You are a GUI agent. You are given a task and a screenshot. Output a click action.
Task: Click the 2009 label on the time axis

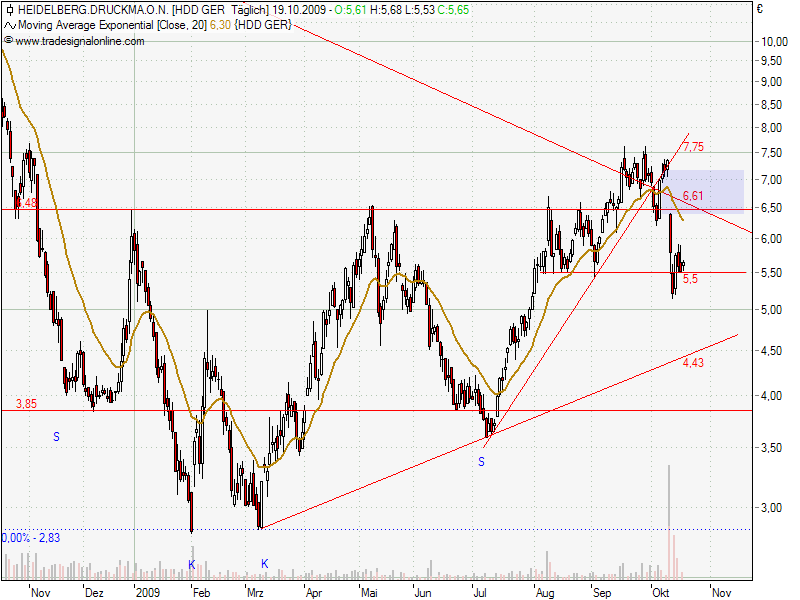(147, 592)
